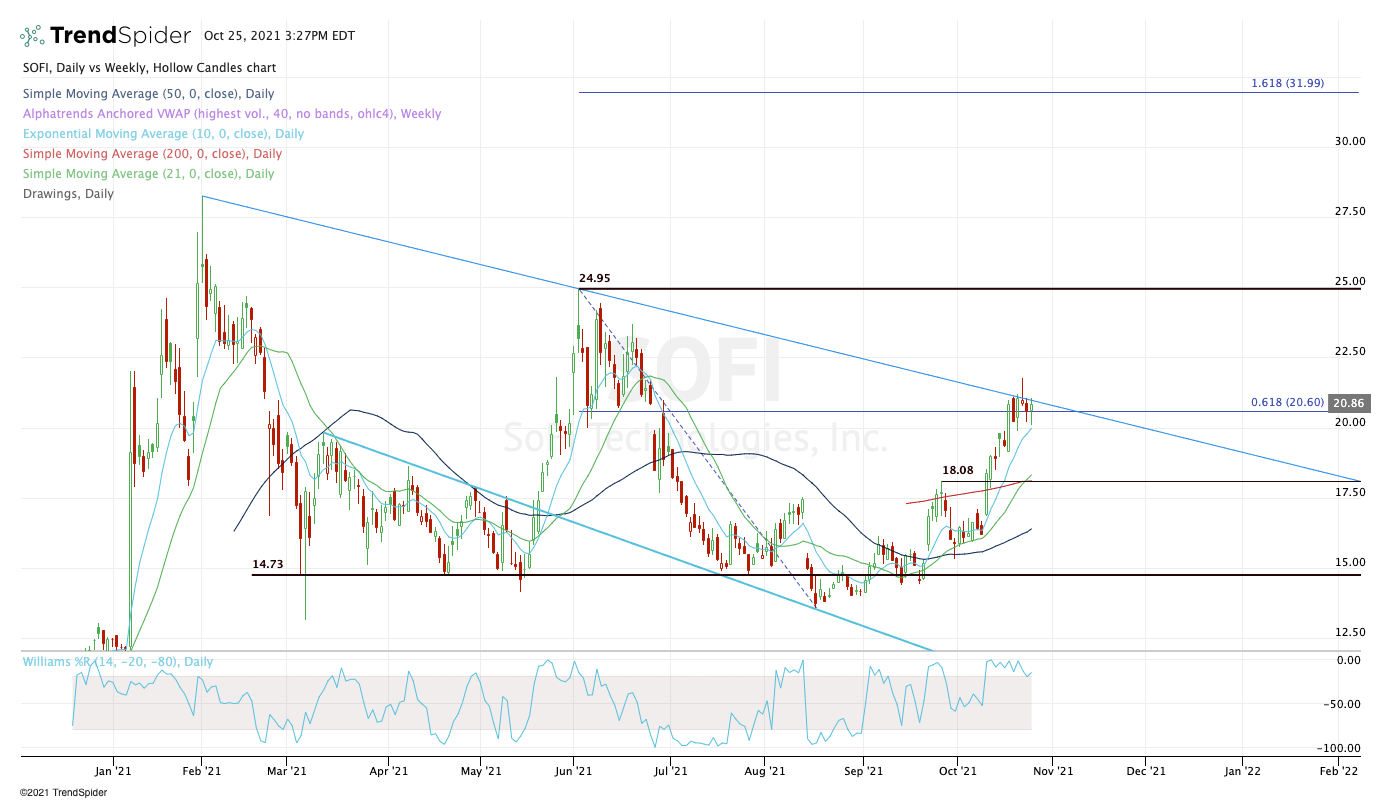Select the SOFI Daily vs Weekly chart title
1391x802 pixels.
148,68
